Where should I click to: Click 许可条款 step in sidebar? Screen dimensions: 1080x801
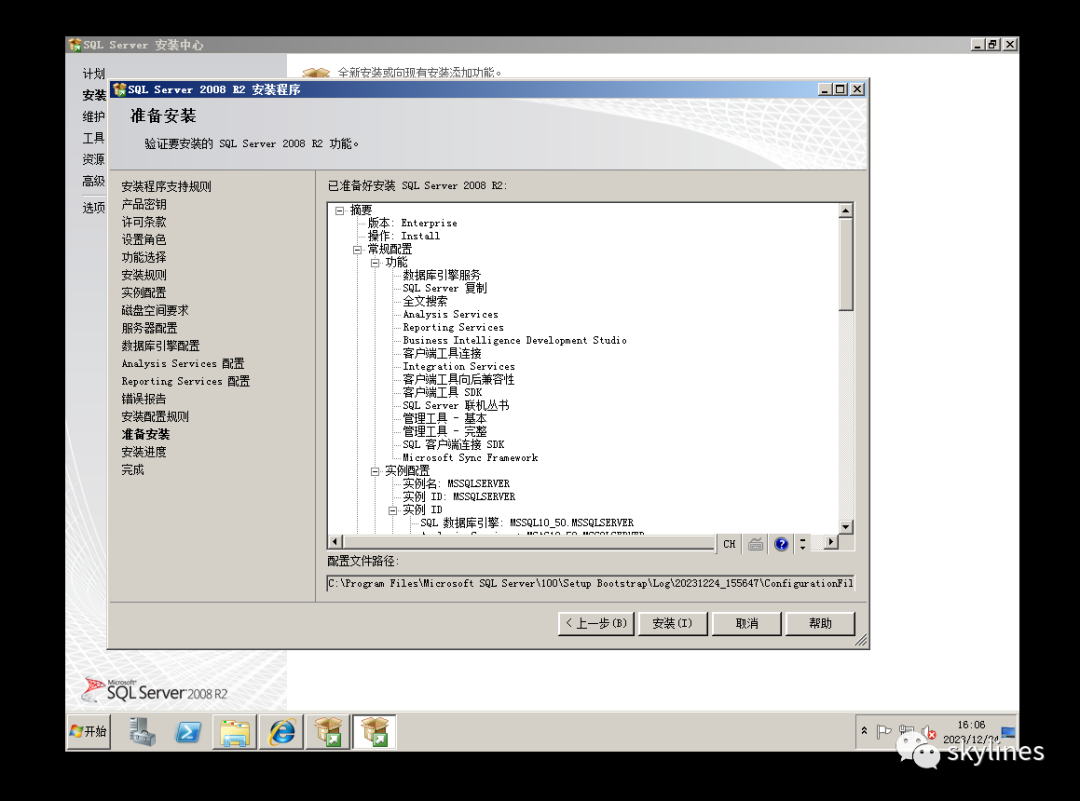click(x=144, y=222)
